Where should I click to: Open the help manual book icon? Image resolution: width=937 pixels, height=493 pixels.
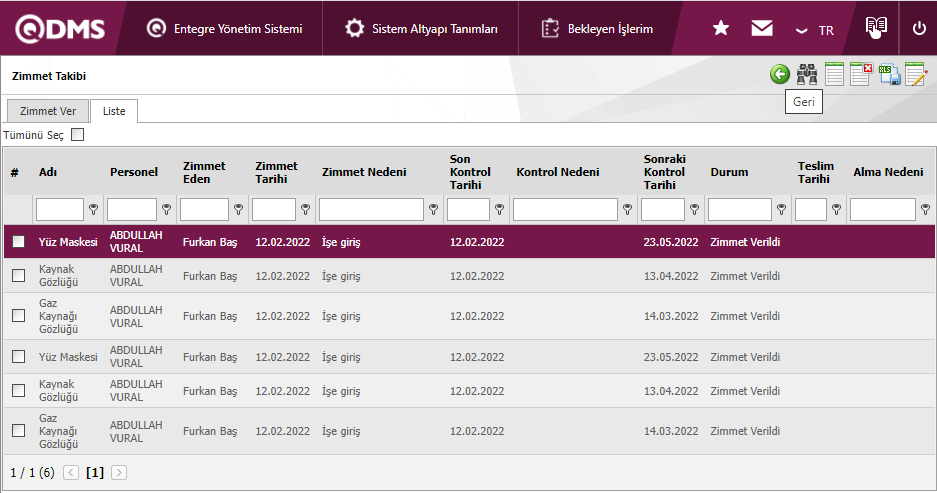pos(876,28)
